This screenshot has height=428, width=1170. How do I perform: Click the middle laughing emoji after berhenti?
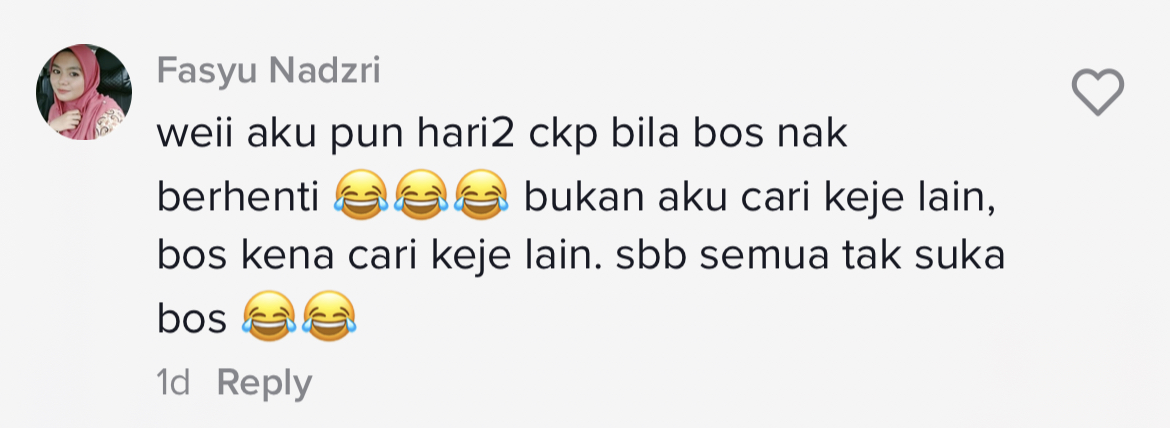(x=421, y=197)
